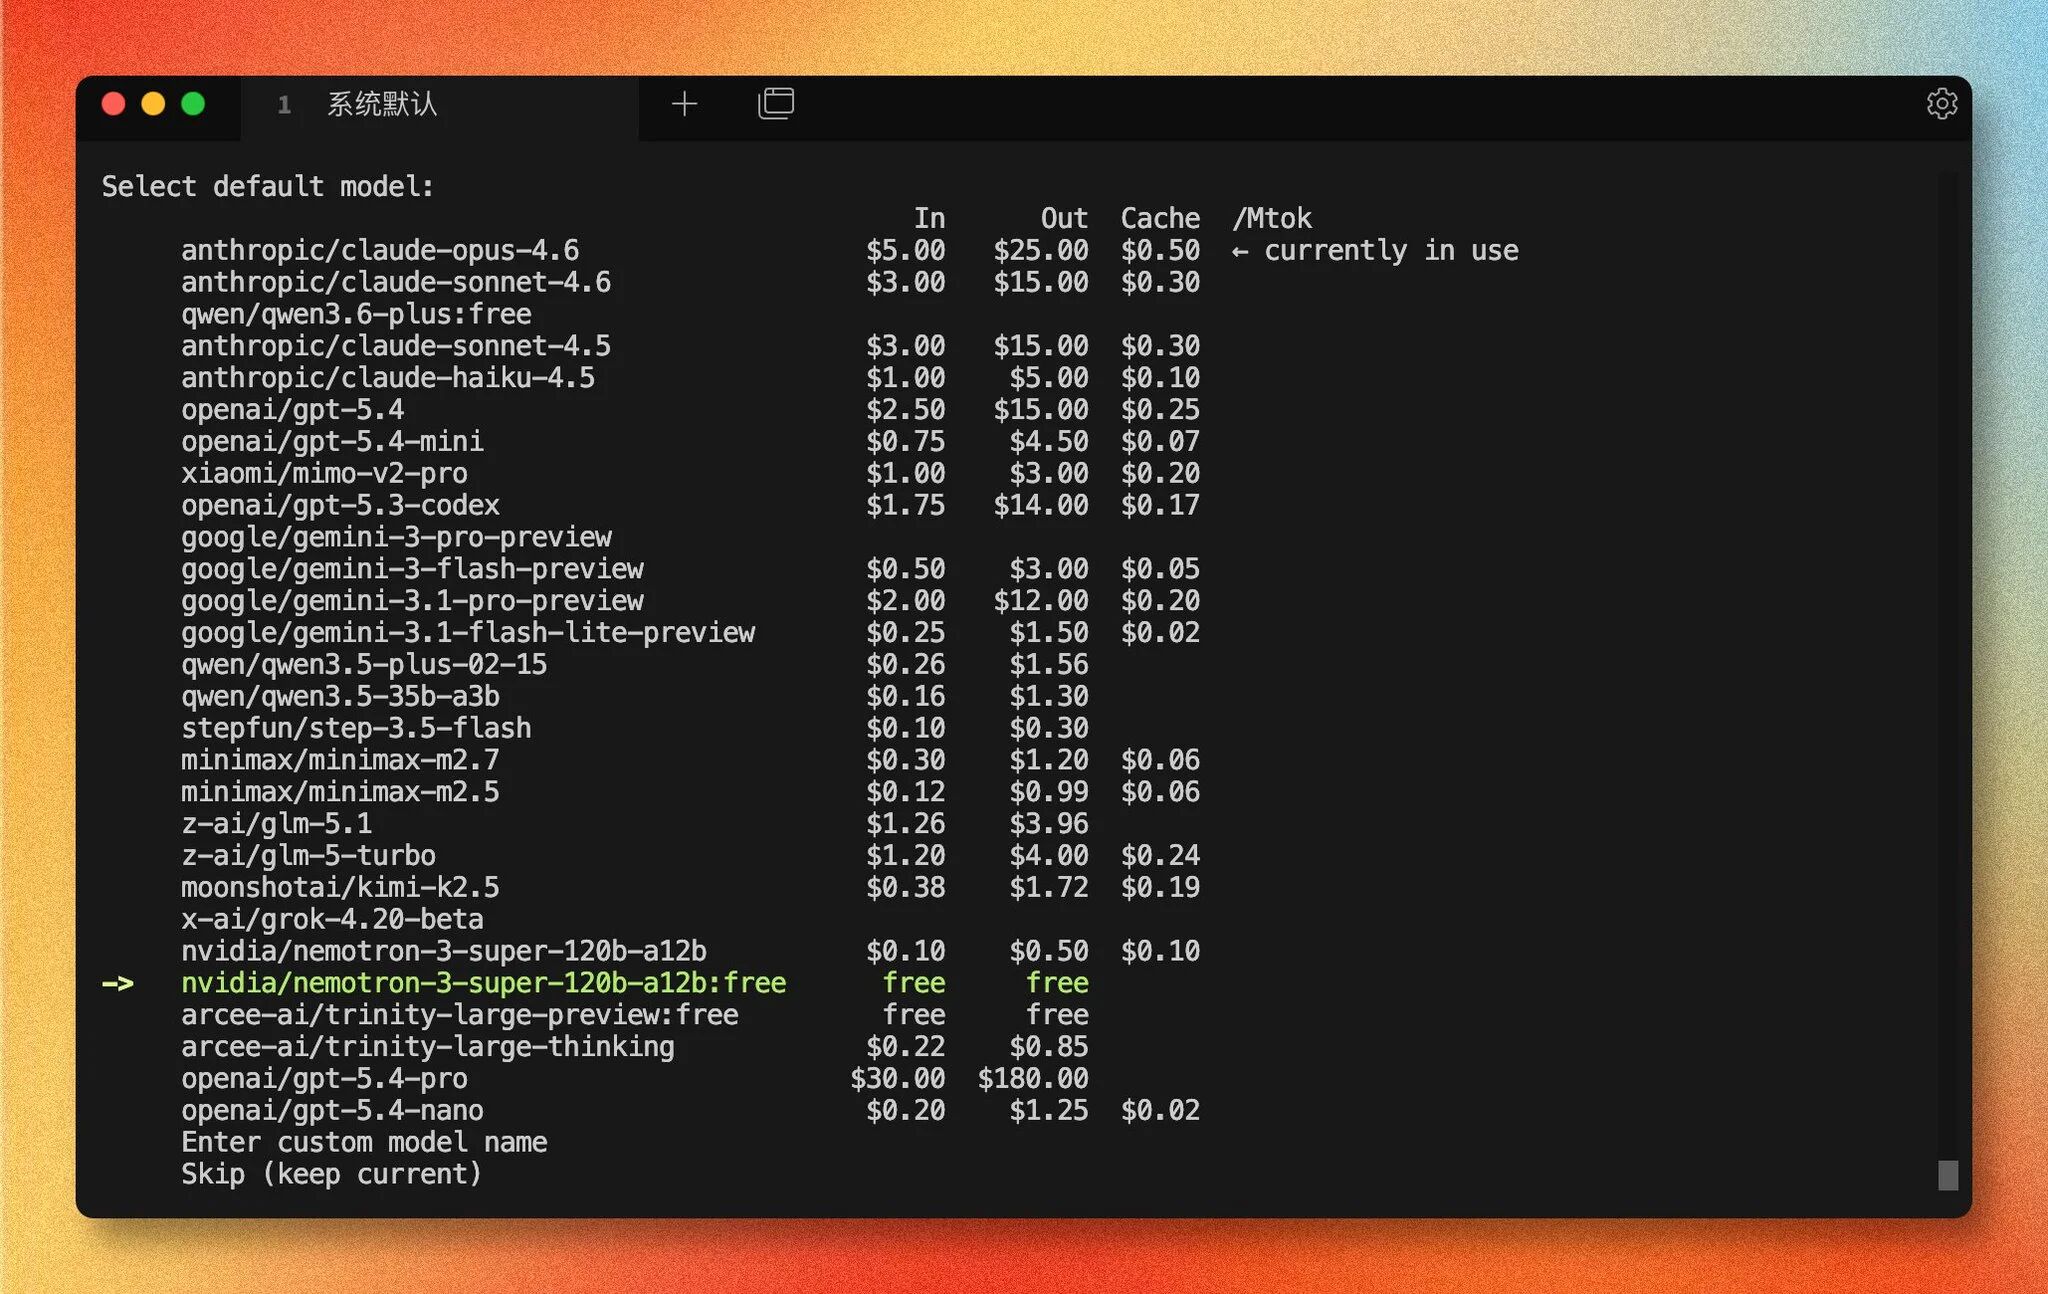Image resolution: width=2048 pixels, height=1294 pixels.
Task: Click Enter custom model name option
Action: (364, 1142)
